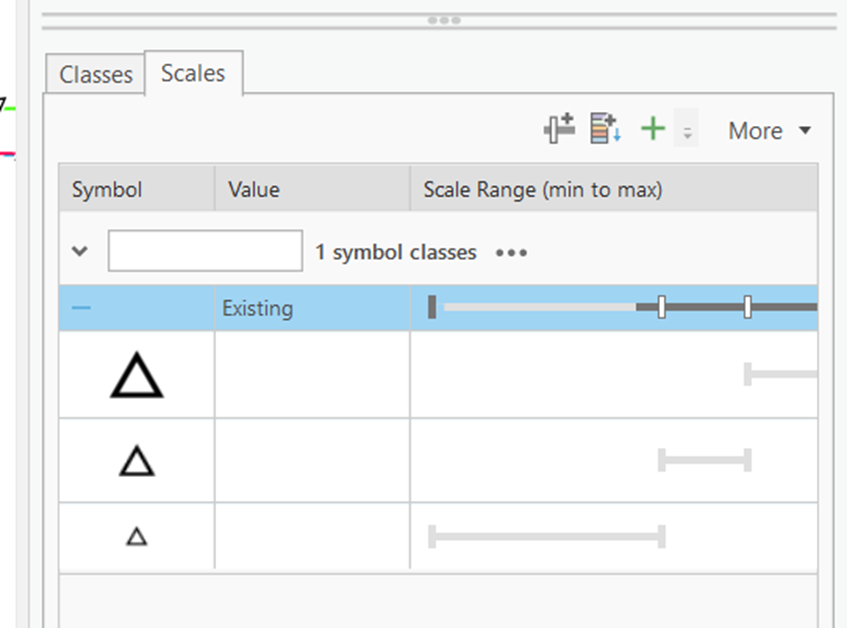The width and height of the screenshot is (847, 628).
Task: Click the medium triangle symbol
Action: tap(137, 461)
